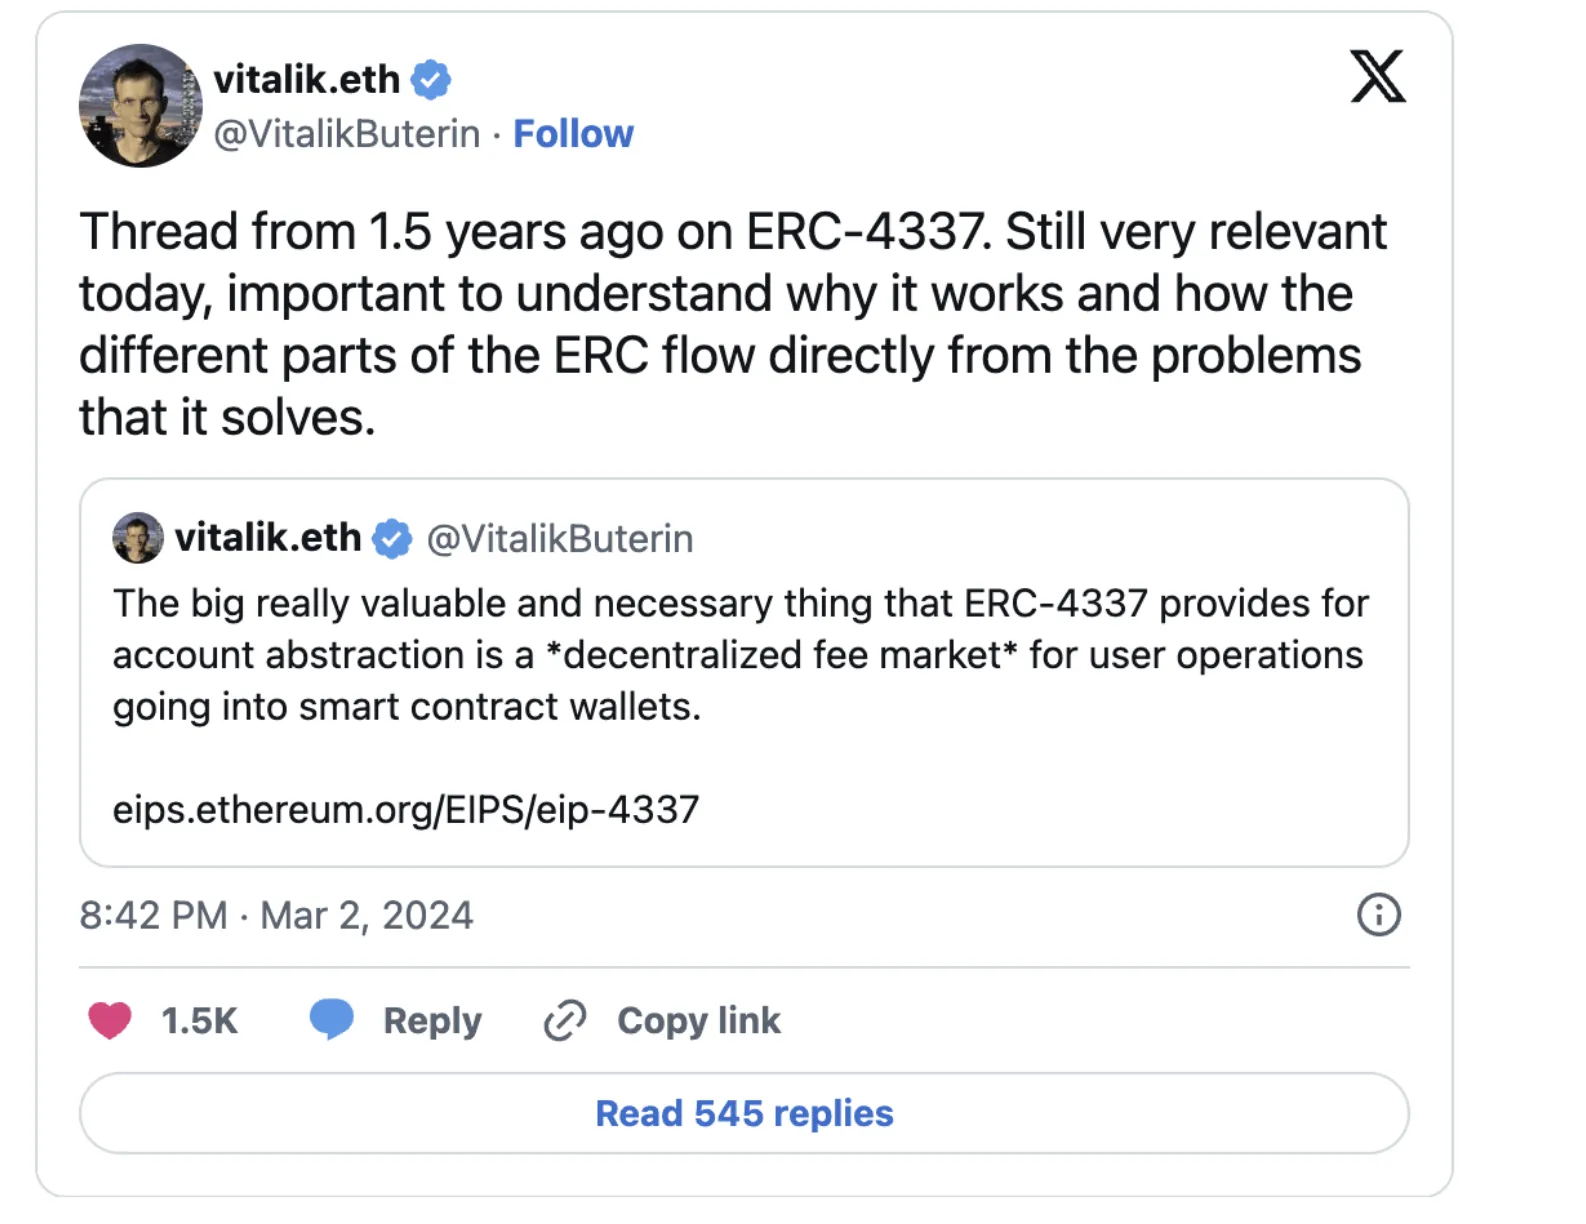Click @VitalikButerin handle in quoted tweet

pos(560,539)
